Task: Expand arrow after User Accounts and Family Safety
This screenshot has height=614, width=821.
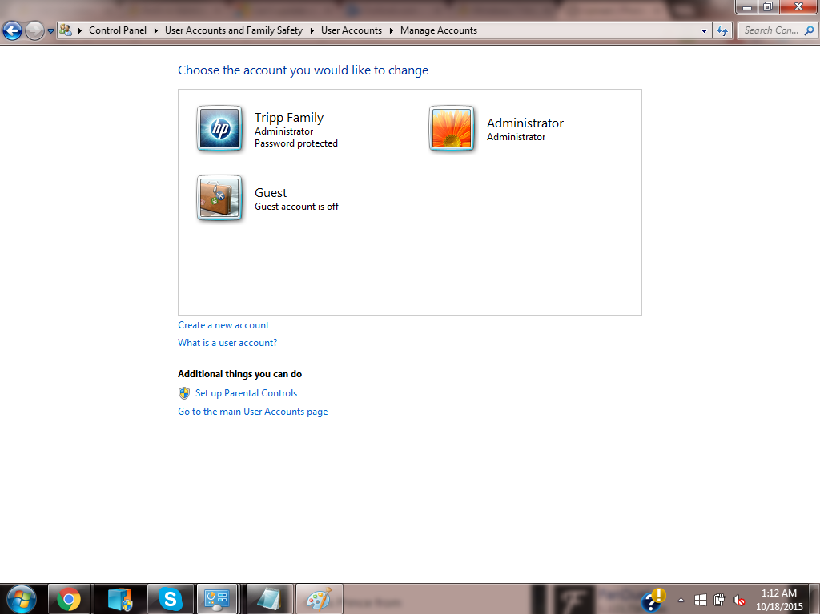Action: 312,31
